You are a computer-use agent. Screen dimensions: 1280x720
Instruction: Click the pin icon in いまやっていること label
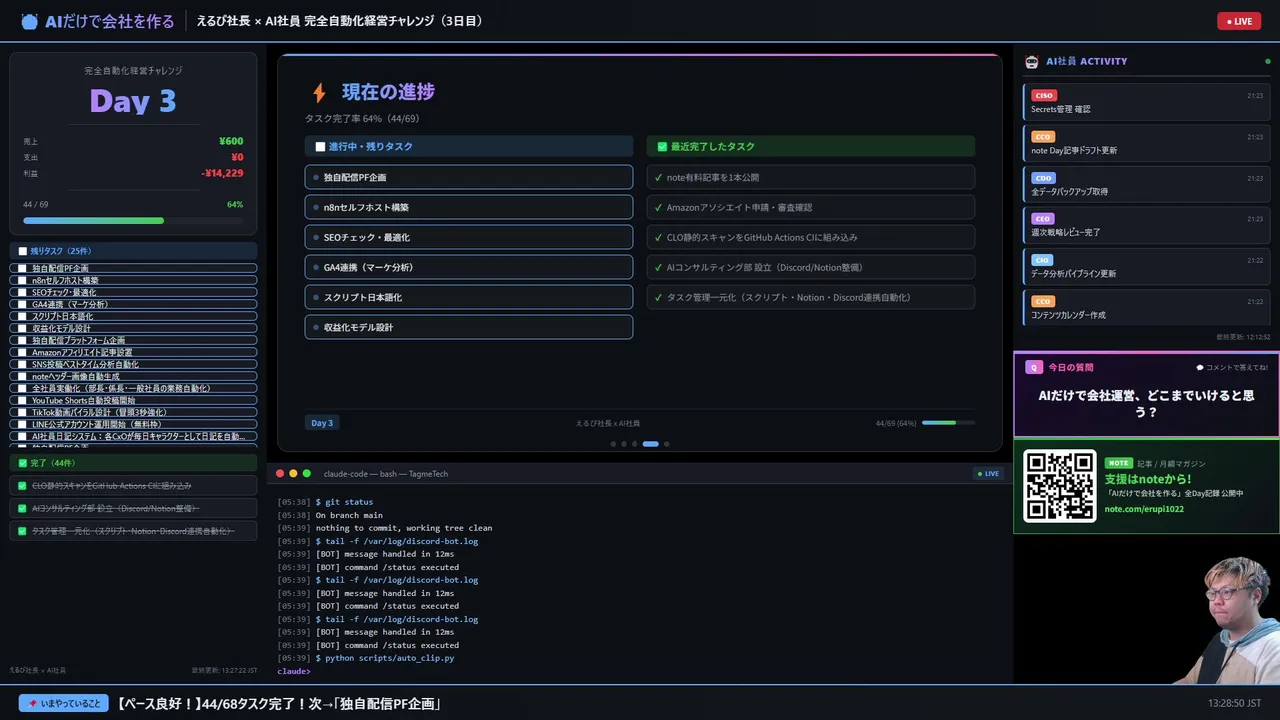tap(33, 703)
